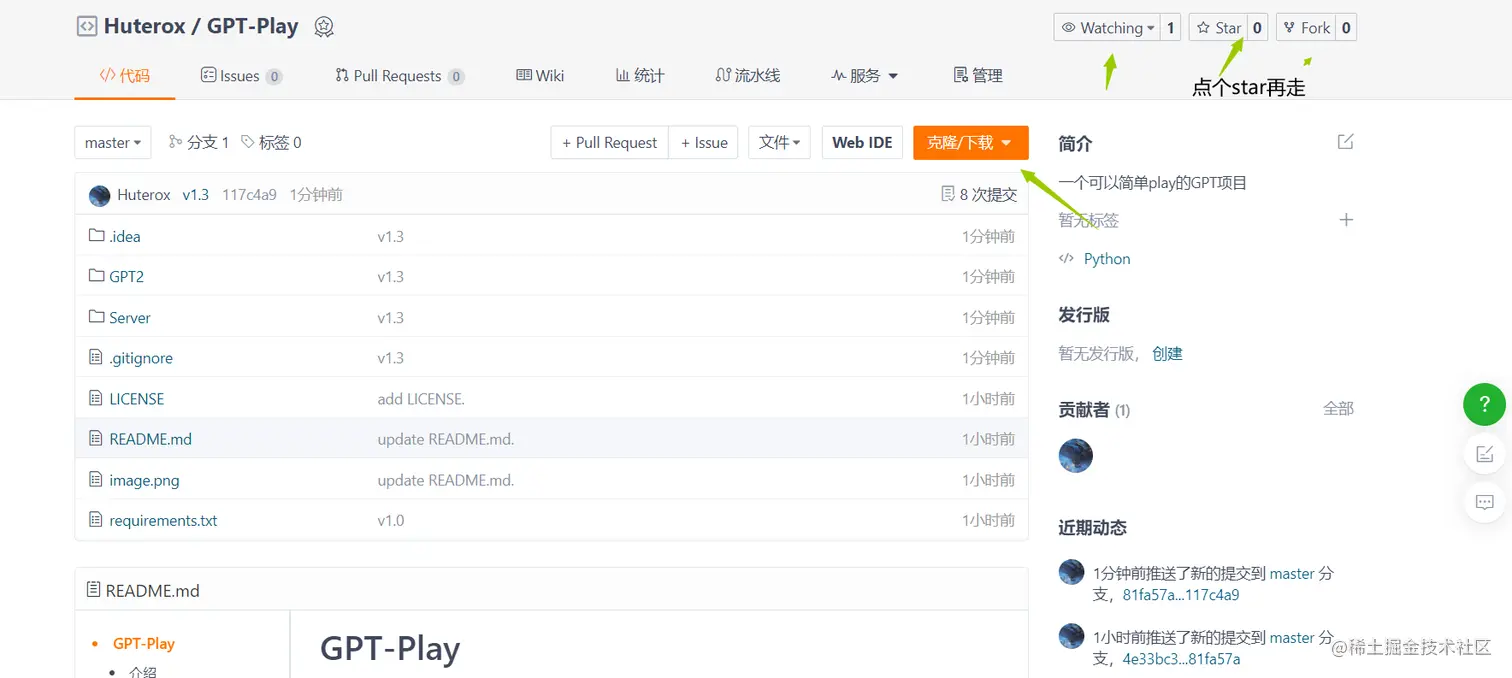This screenshot has height=678, width=1512.
Task: Click contributor avatar under 贡献者
Action: pyautogui.click(x=1076, y=455)
